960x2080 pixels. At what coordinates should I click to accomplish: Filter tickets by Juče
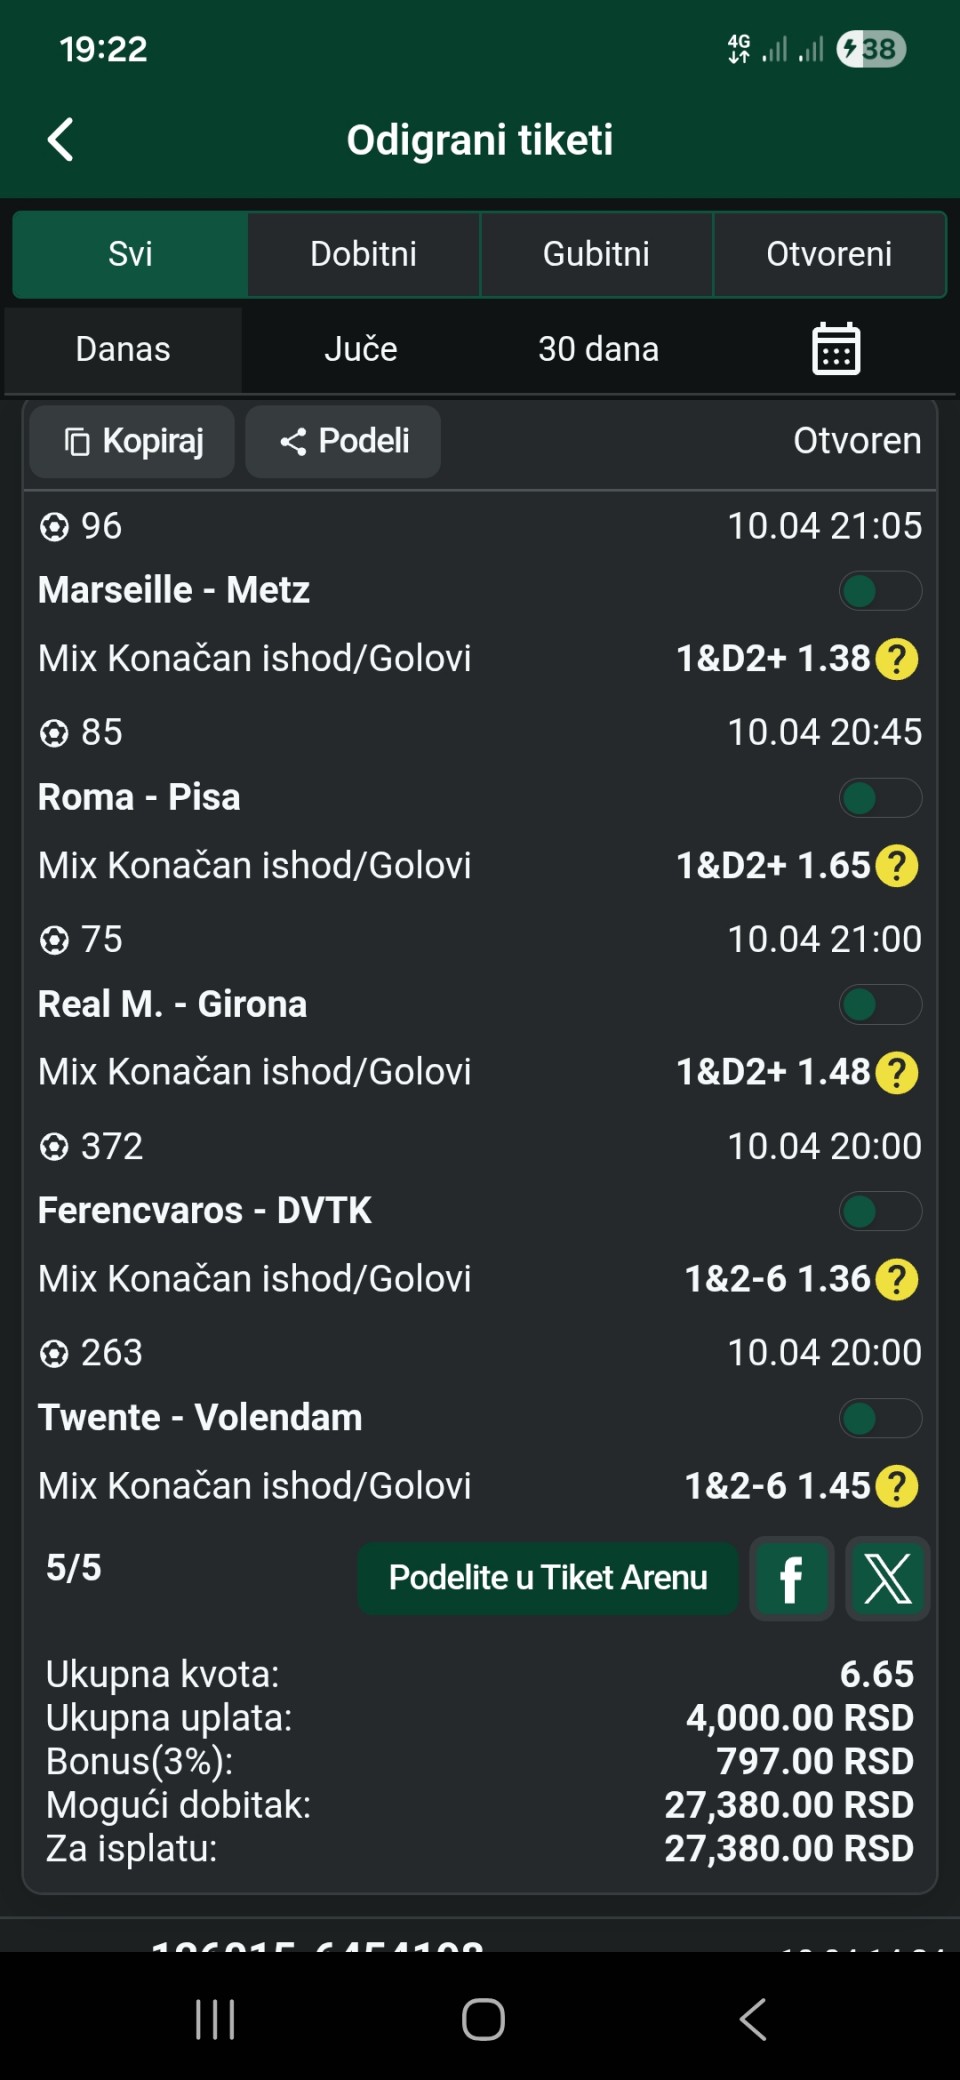coord(361,349)
